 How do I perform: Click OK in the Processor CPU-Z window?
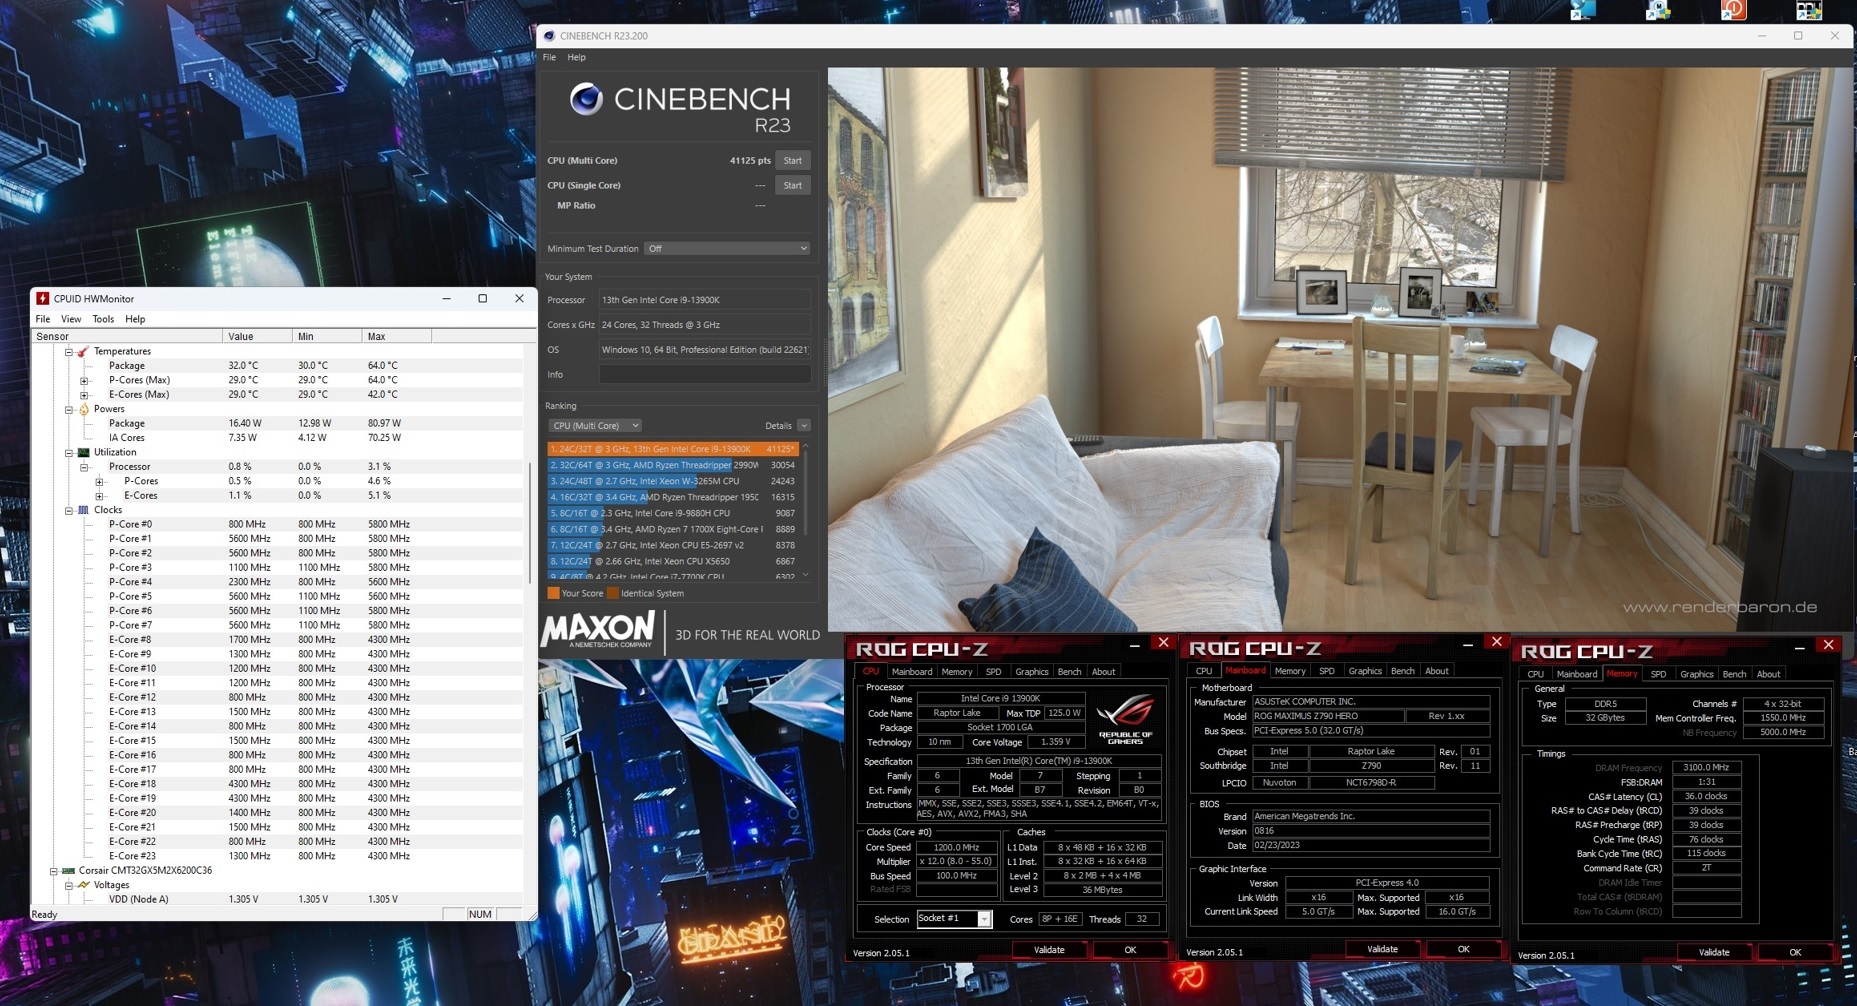point(1130,950)
